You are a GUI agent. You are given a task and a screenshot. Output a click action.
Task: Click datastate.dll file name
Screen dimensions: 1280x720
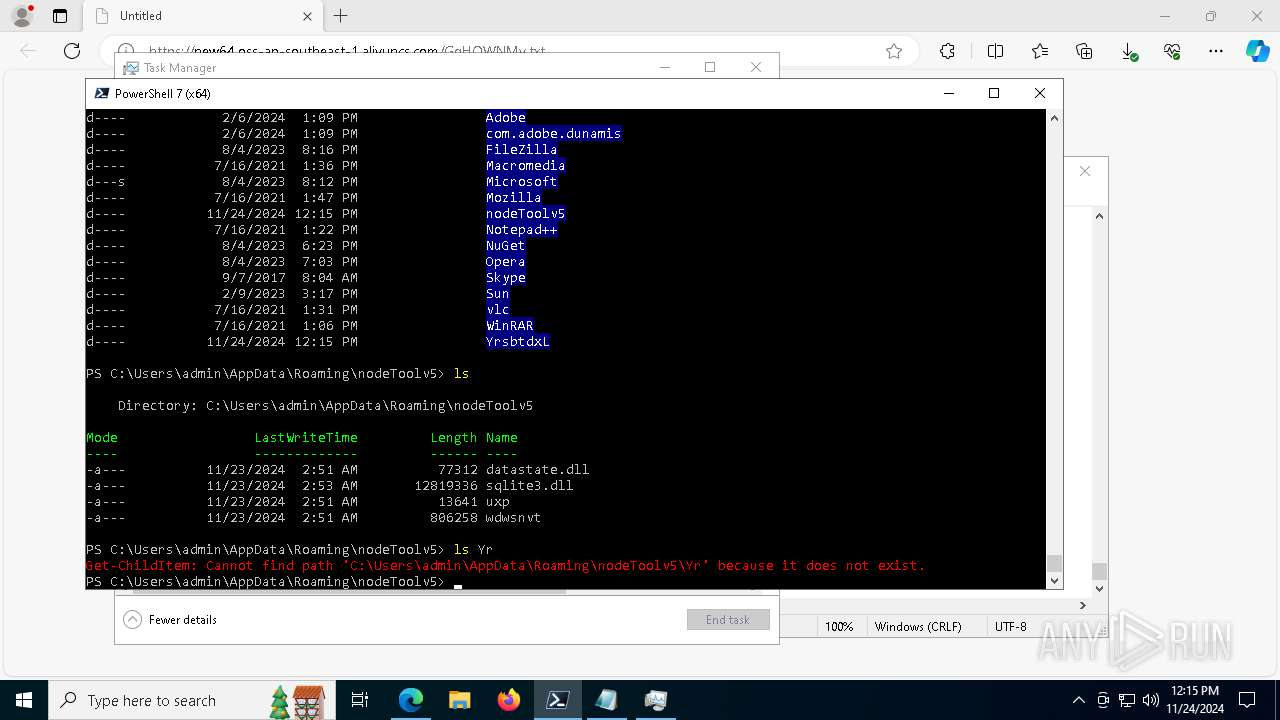click(538, 469)
